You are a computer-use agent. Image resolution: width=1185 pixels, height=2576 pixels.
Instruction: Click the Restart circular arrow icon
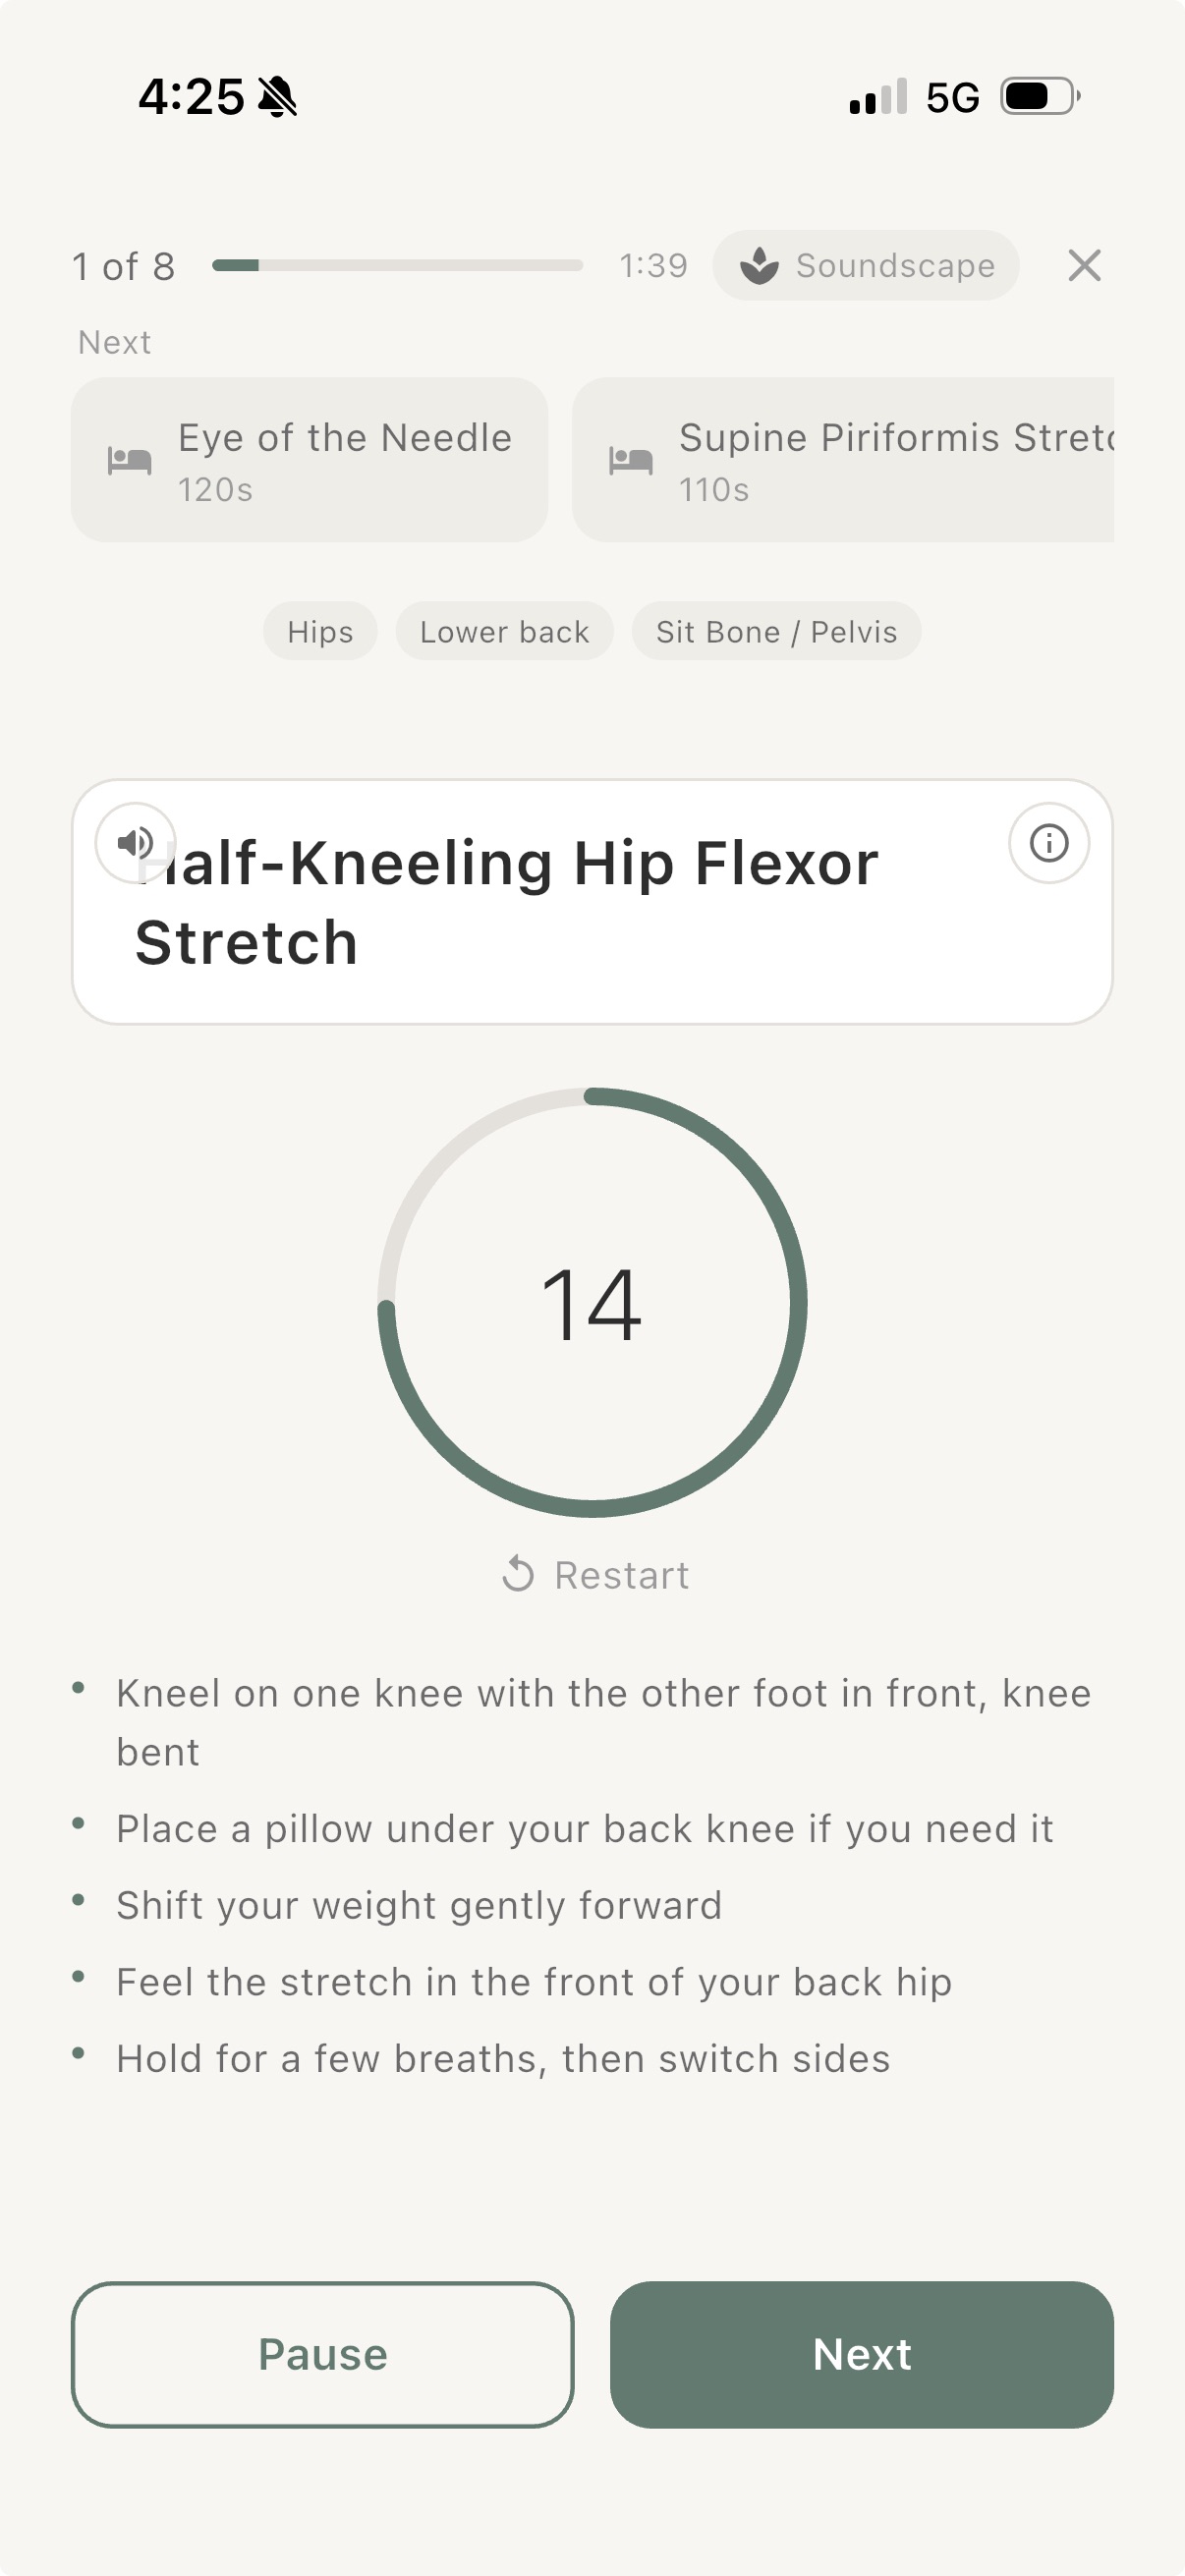tap(518, 1574)
